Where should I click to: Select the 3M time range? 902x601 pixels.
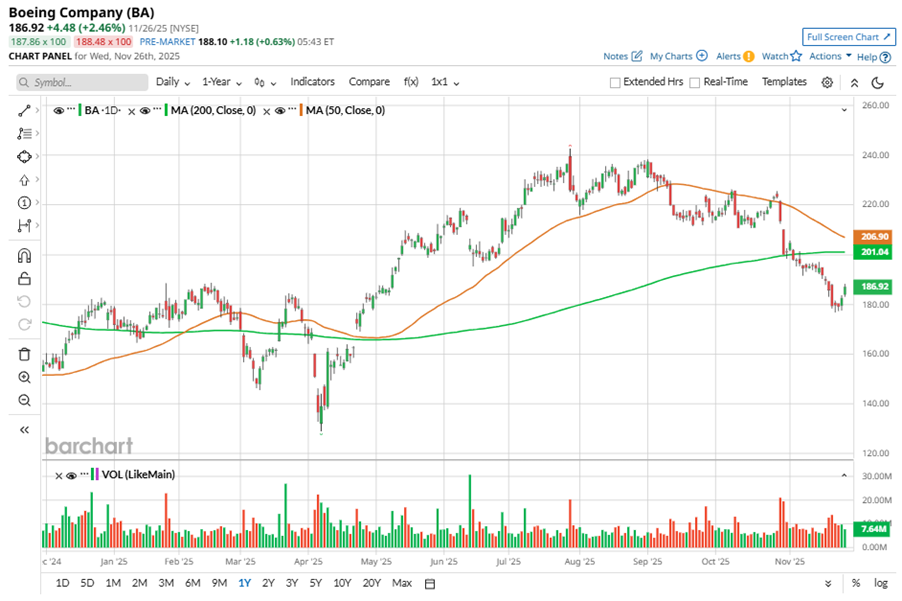[x=166, y=583]
